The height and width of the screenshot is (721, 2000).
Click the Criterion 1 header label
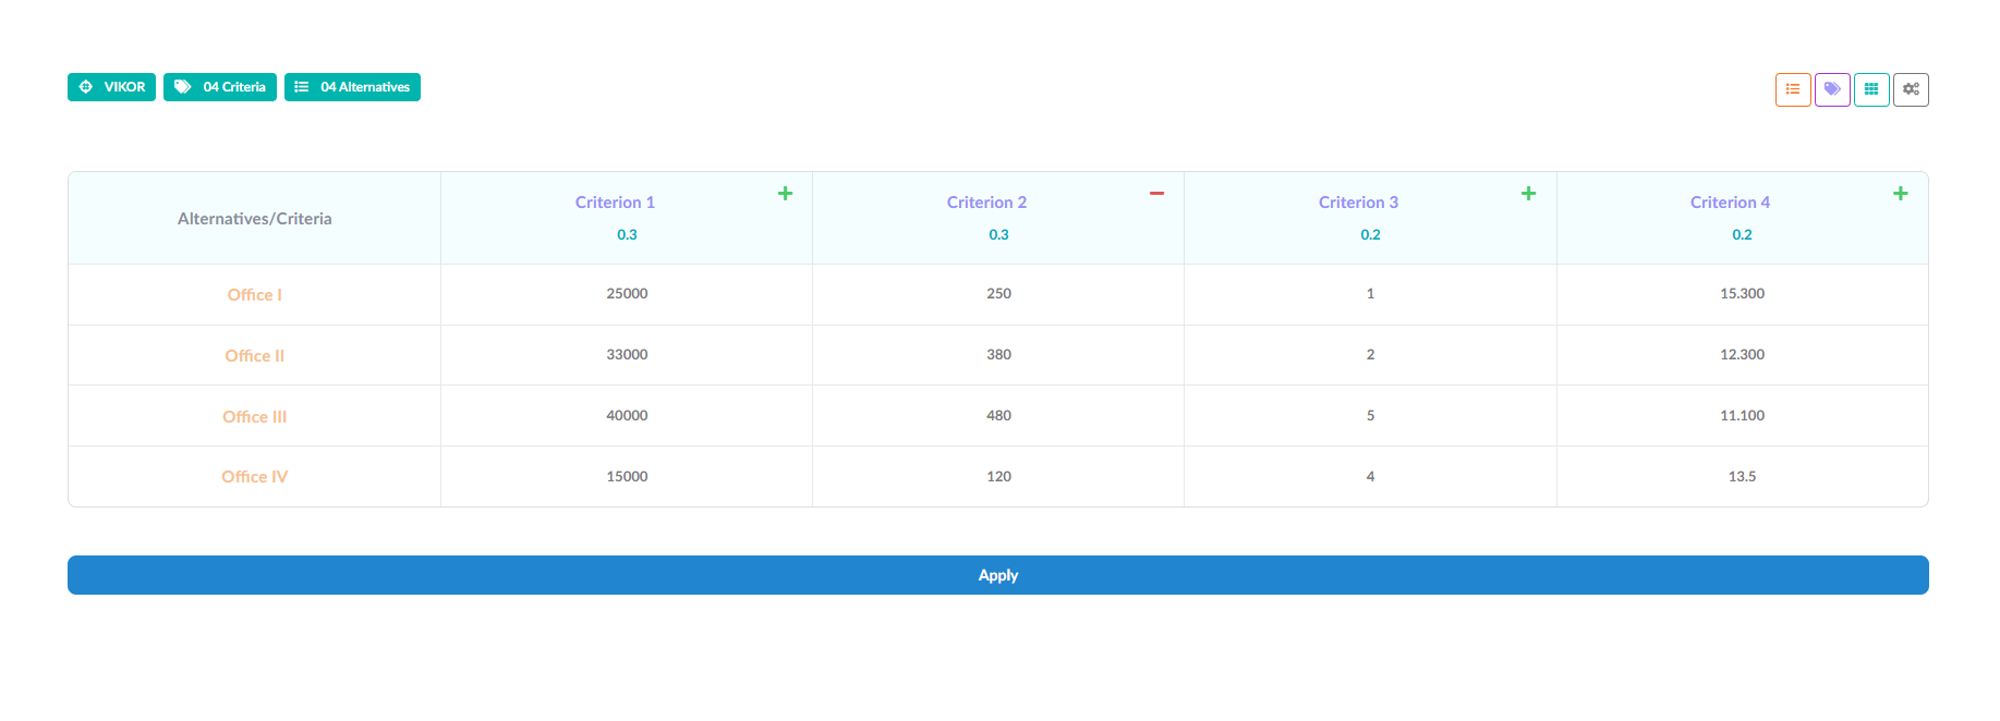click(615, 202)
